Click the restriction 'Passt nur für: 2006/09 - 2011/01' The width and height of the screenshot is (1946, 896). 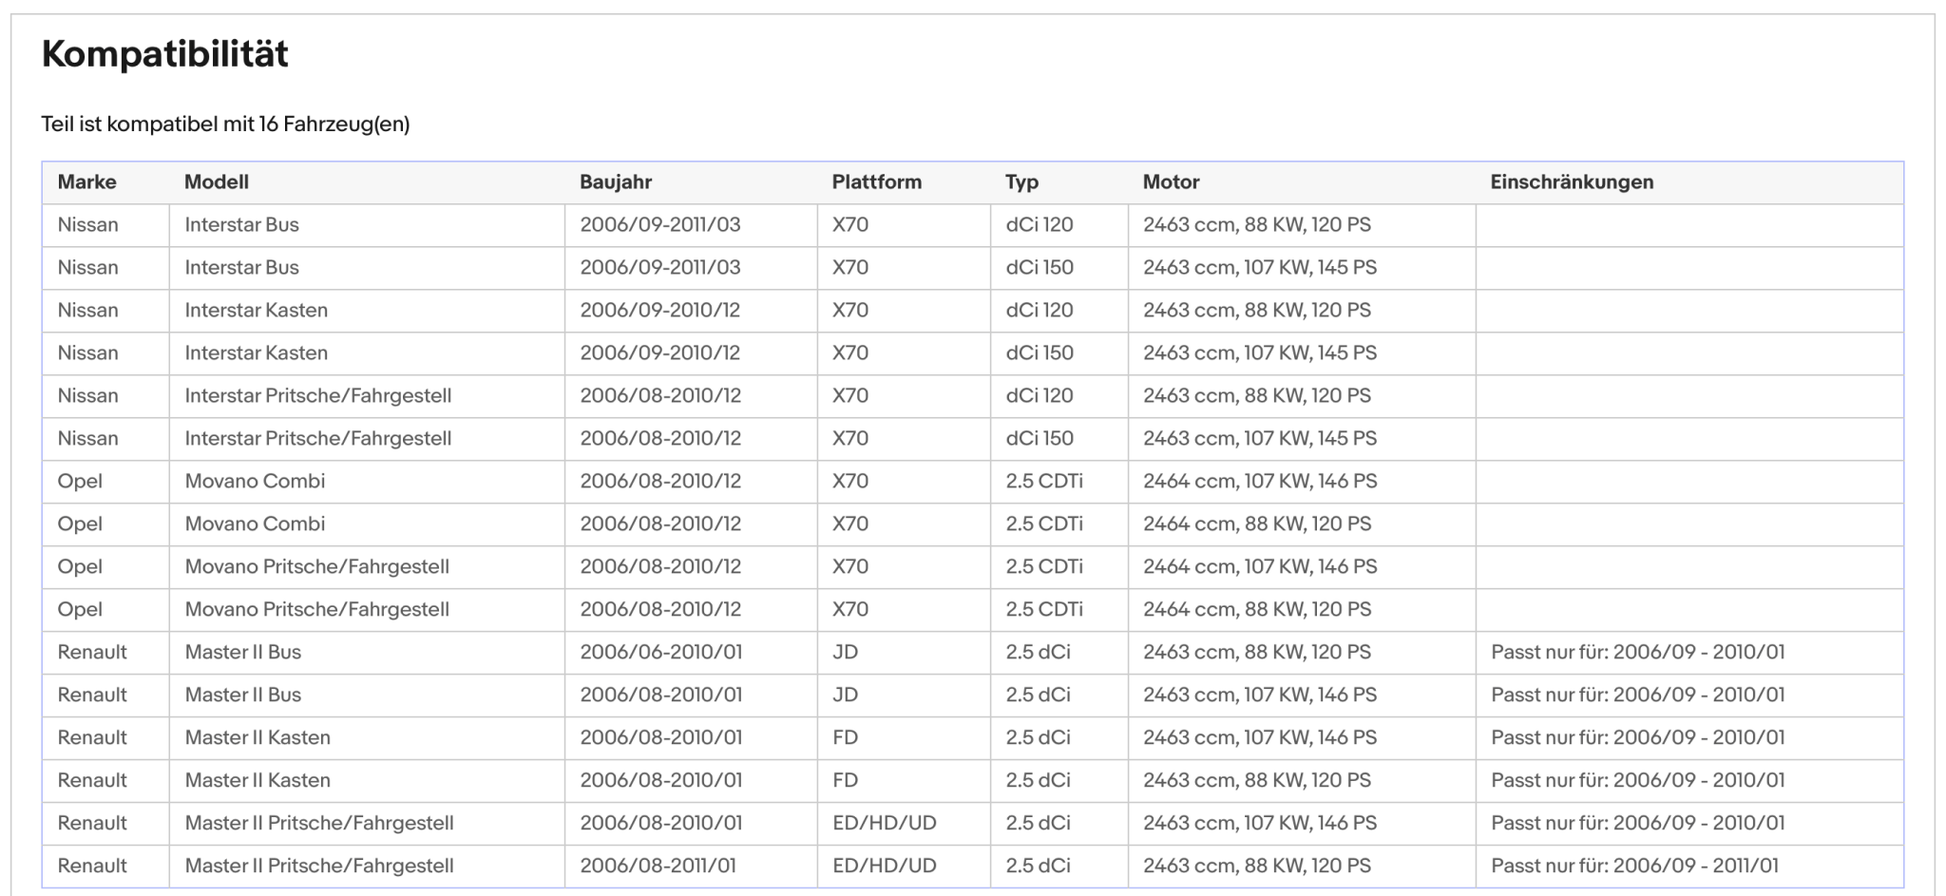click(1634, 866)
